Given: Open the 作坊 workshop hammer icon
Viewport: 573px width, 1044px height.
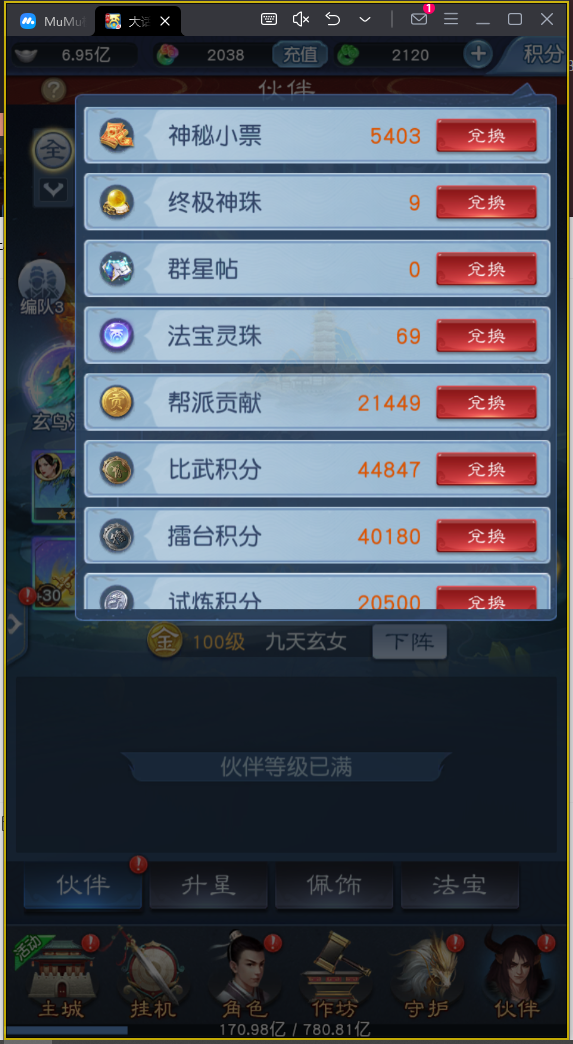Looking at the screenshot, I should (335, 975).
